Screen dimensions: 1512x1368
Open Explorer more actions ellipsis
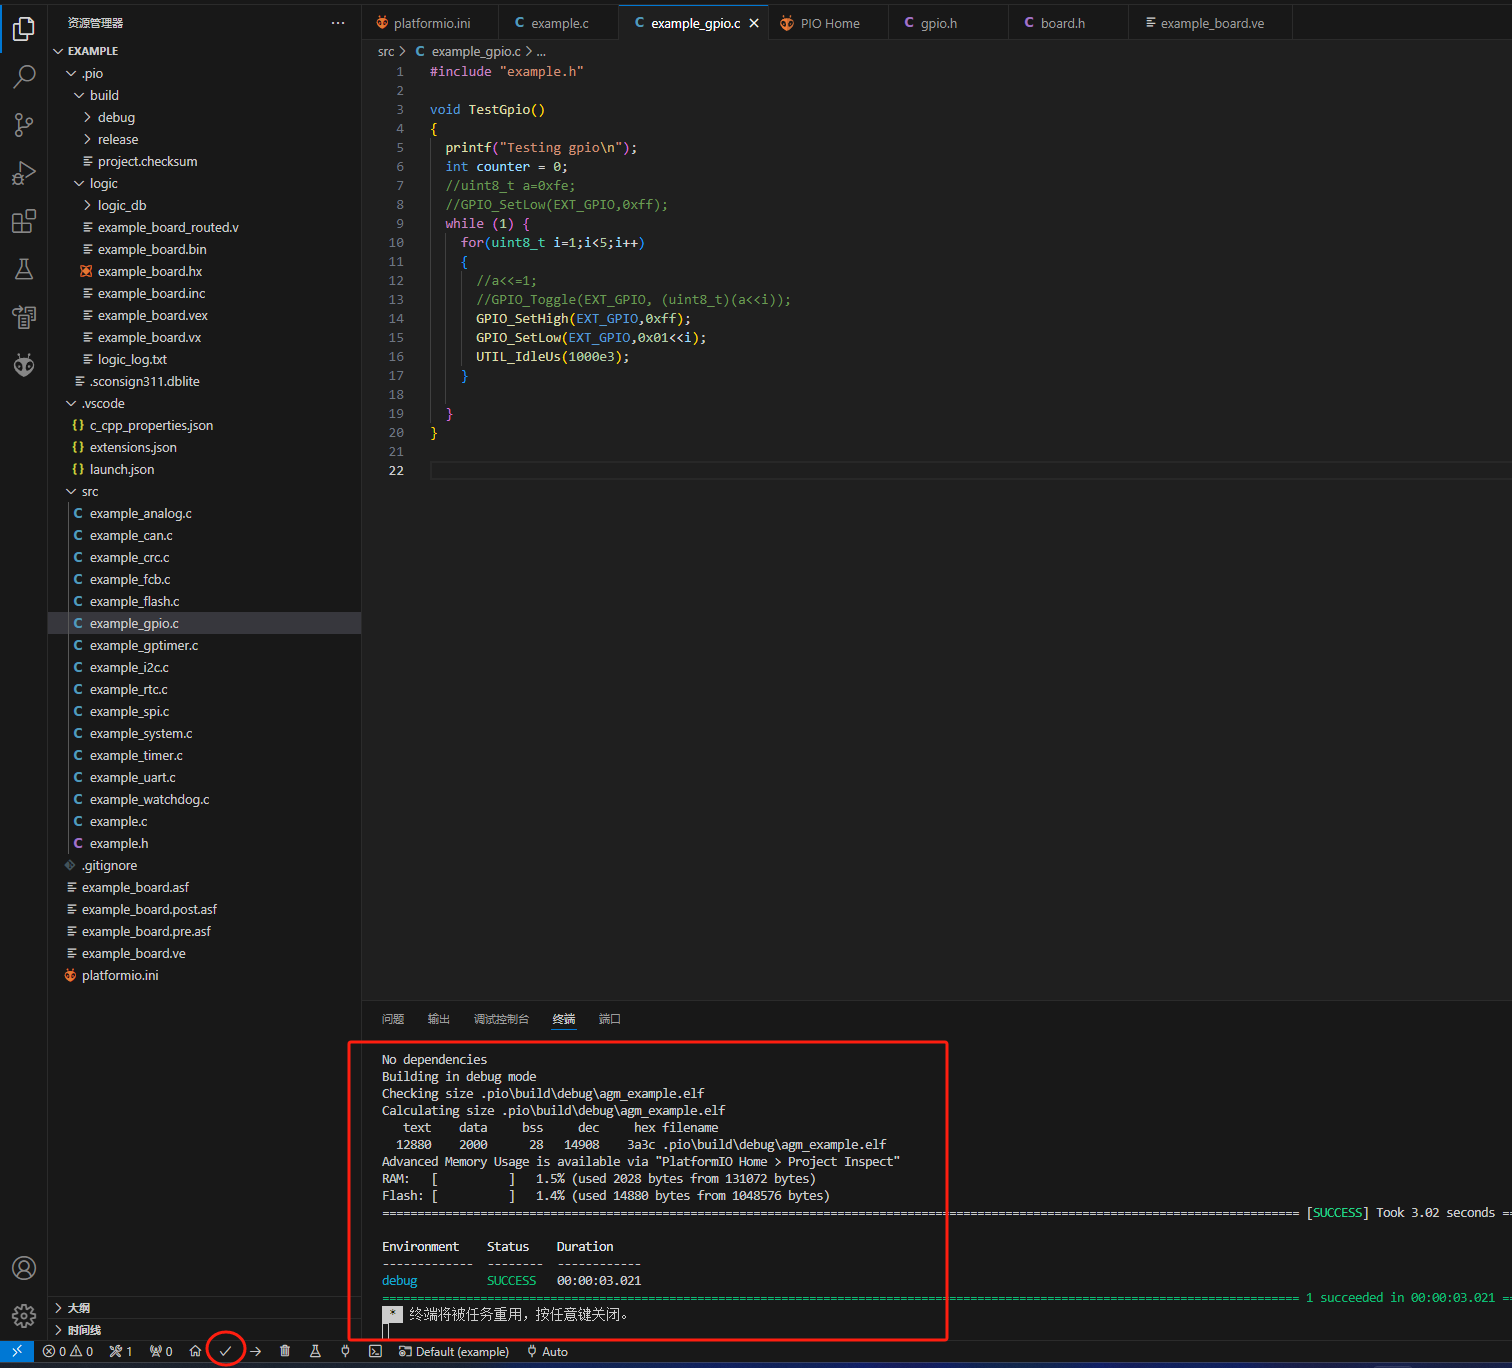(x=338, y=23)
